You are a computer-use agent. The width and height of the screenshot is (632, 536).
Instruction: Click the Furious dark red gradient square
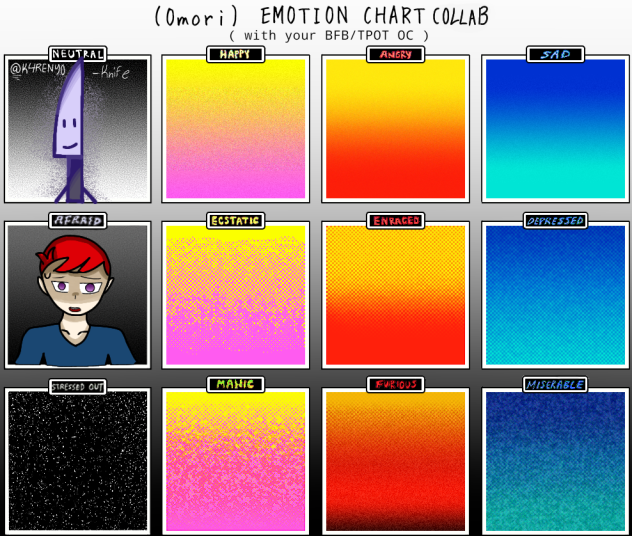pyautogui.click(x=394, y=461)
